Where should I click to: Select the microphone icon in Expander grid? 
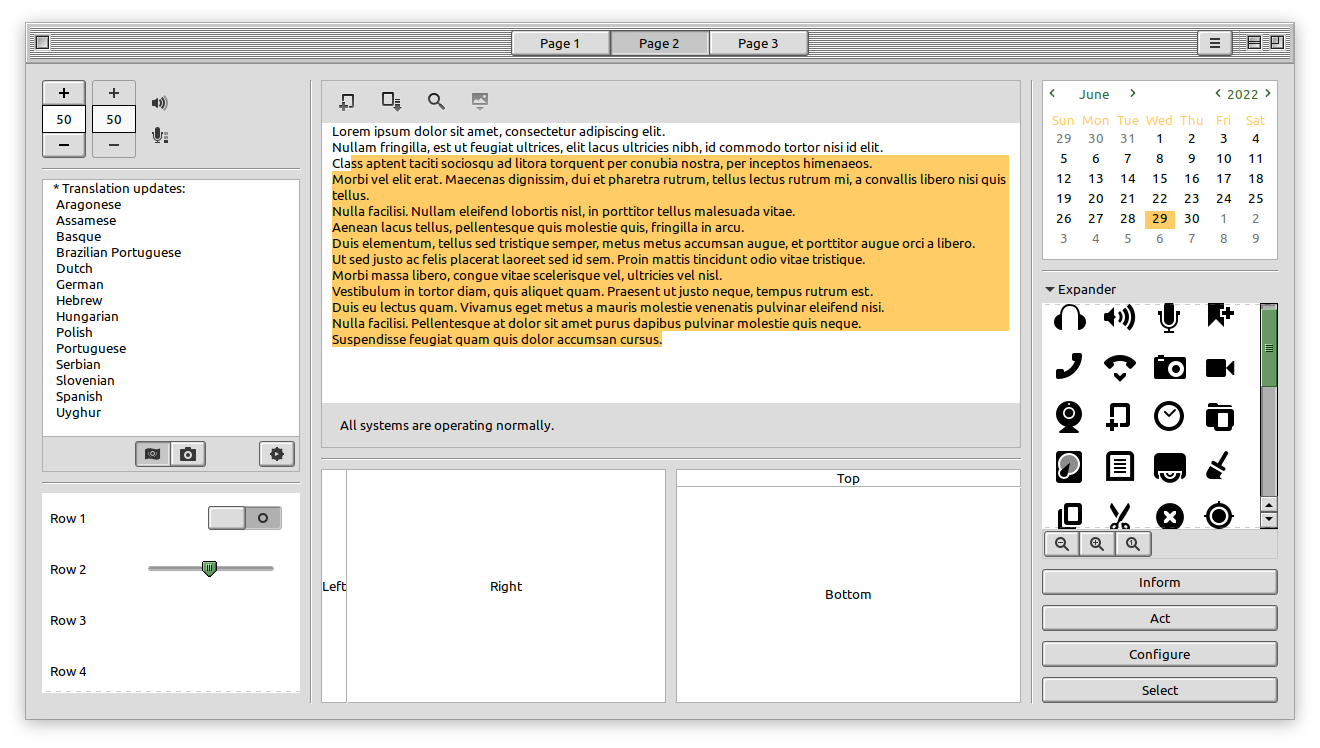tap(1169, 318)
